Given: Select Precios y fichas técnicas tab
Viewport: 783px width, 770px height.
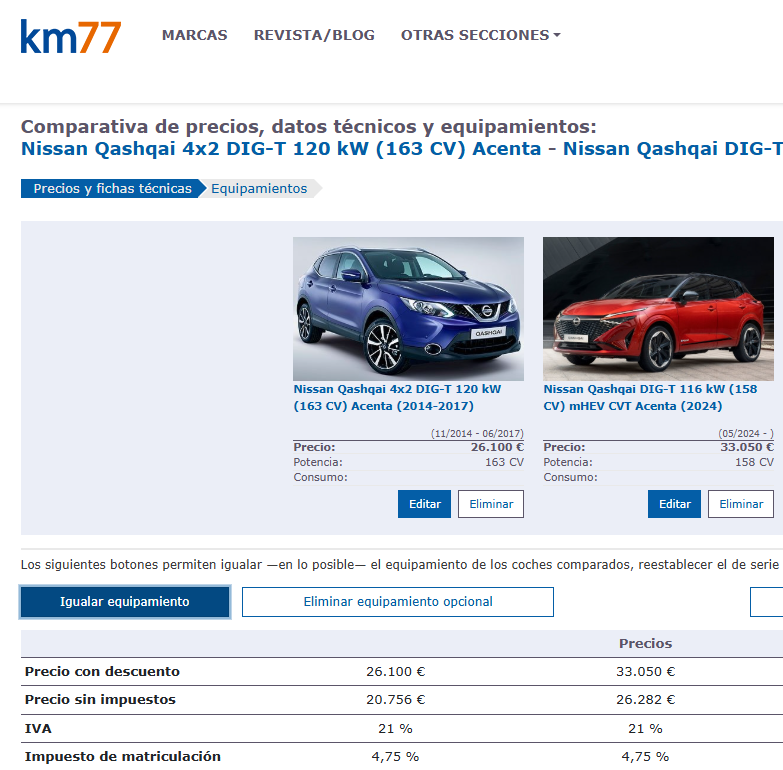Looking at the screenshot, I should (x=112, y=188).
